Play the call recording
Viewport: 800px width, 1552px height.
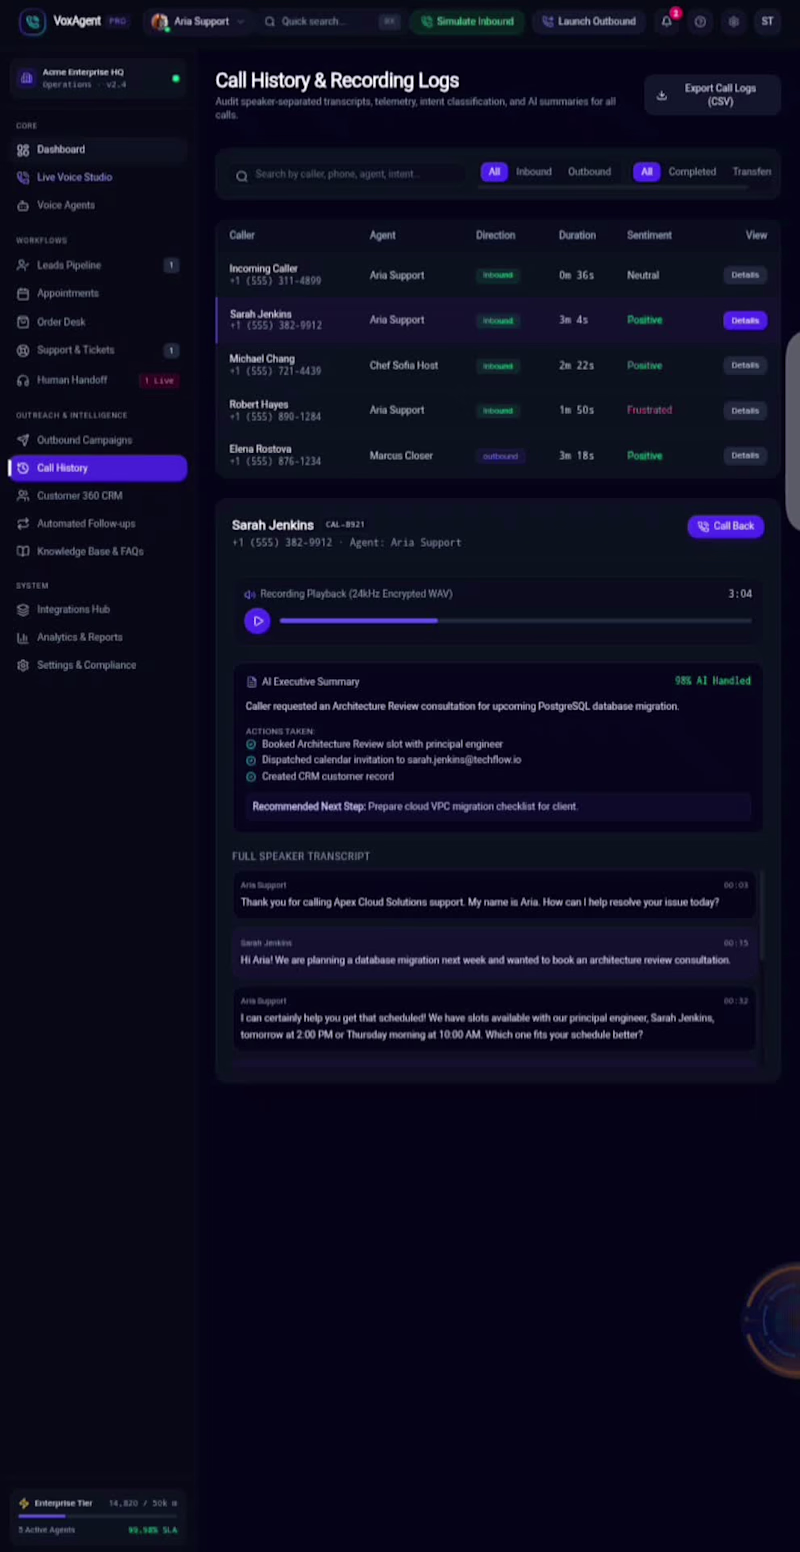click(257, 621)
